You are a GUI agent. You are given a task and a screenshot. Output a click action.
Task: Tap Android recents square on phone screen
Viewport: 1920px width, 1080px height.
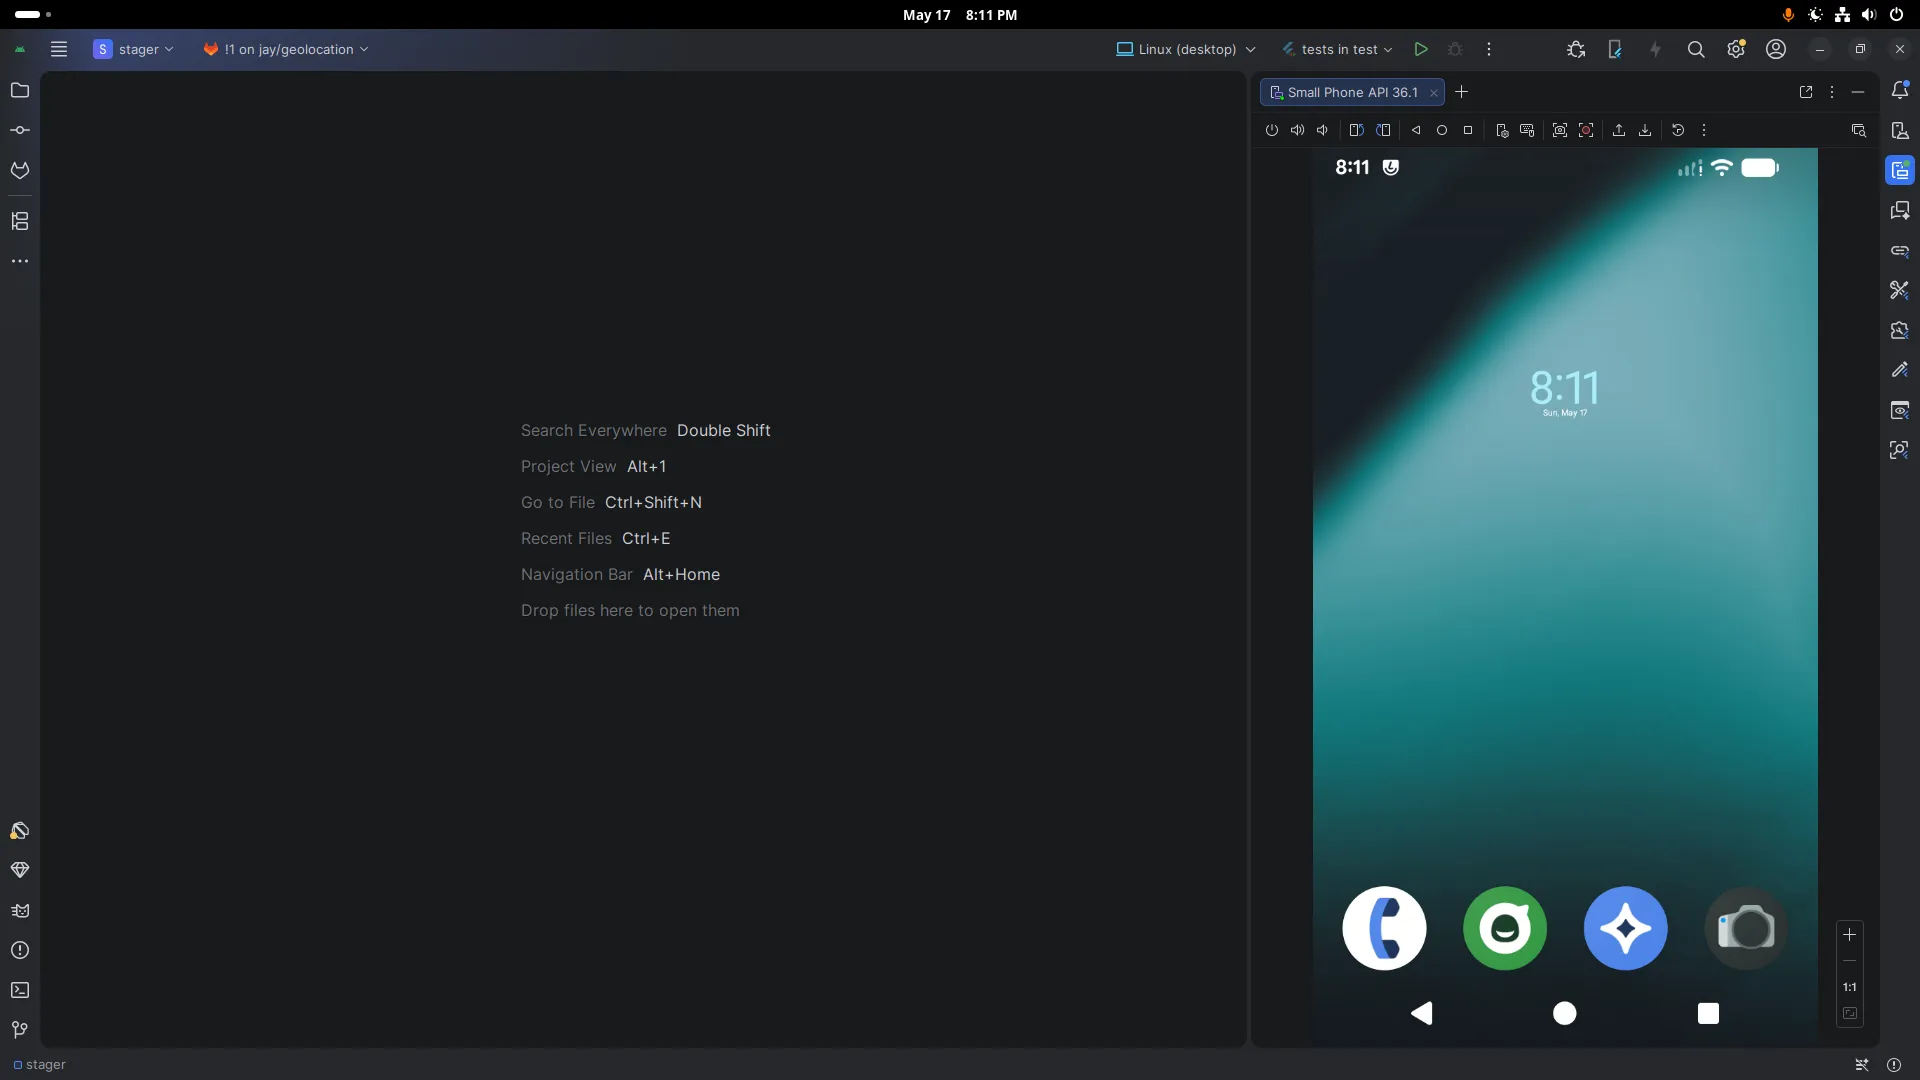click(1709, 1013)
